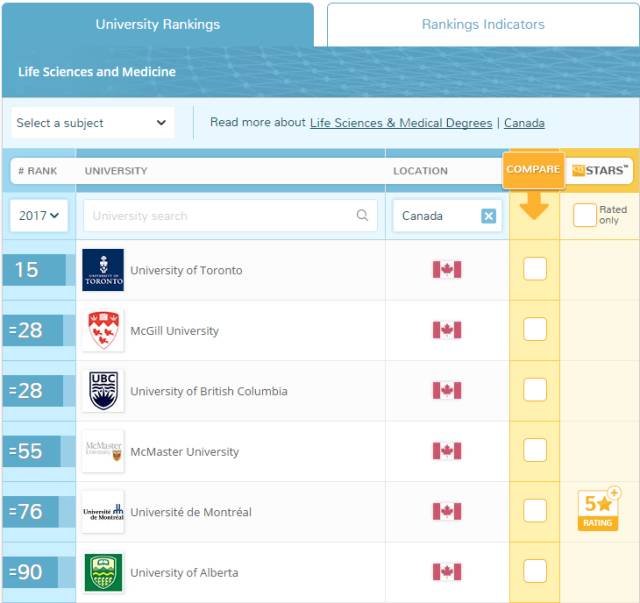
Task: Click the Life Sciences and Medicine heading
Action: [x=97, y=72]
